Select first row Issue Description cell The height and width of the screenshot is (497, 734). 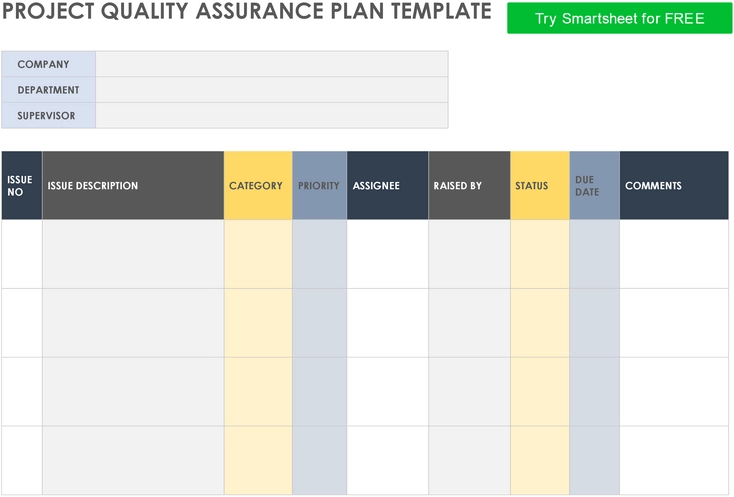coord(133,254)
